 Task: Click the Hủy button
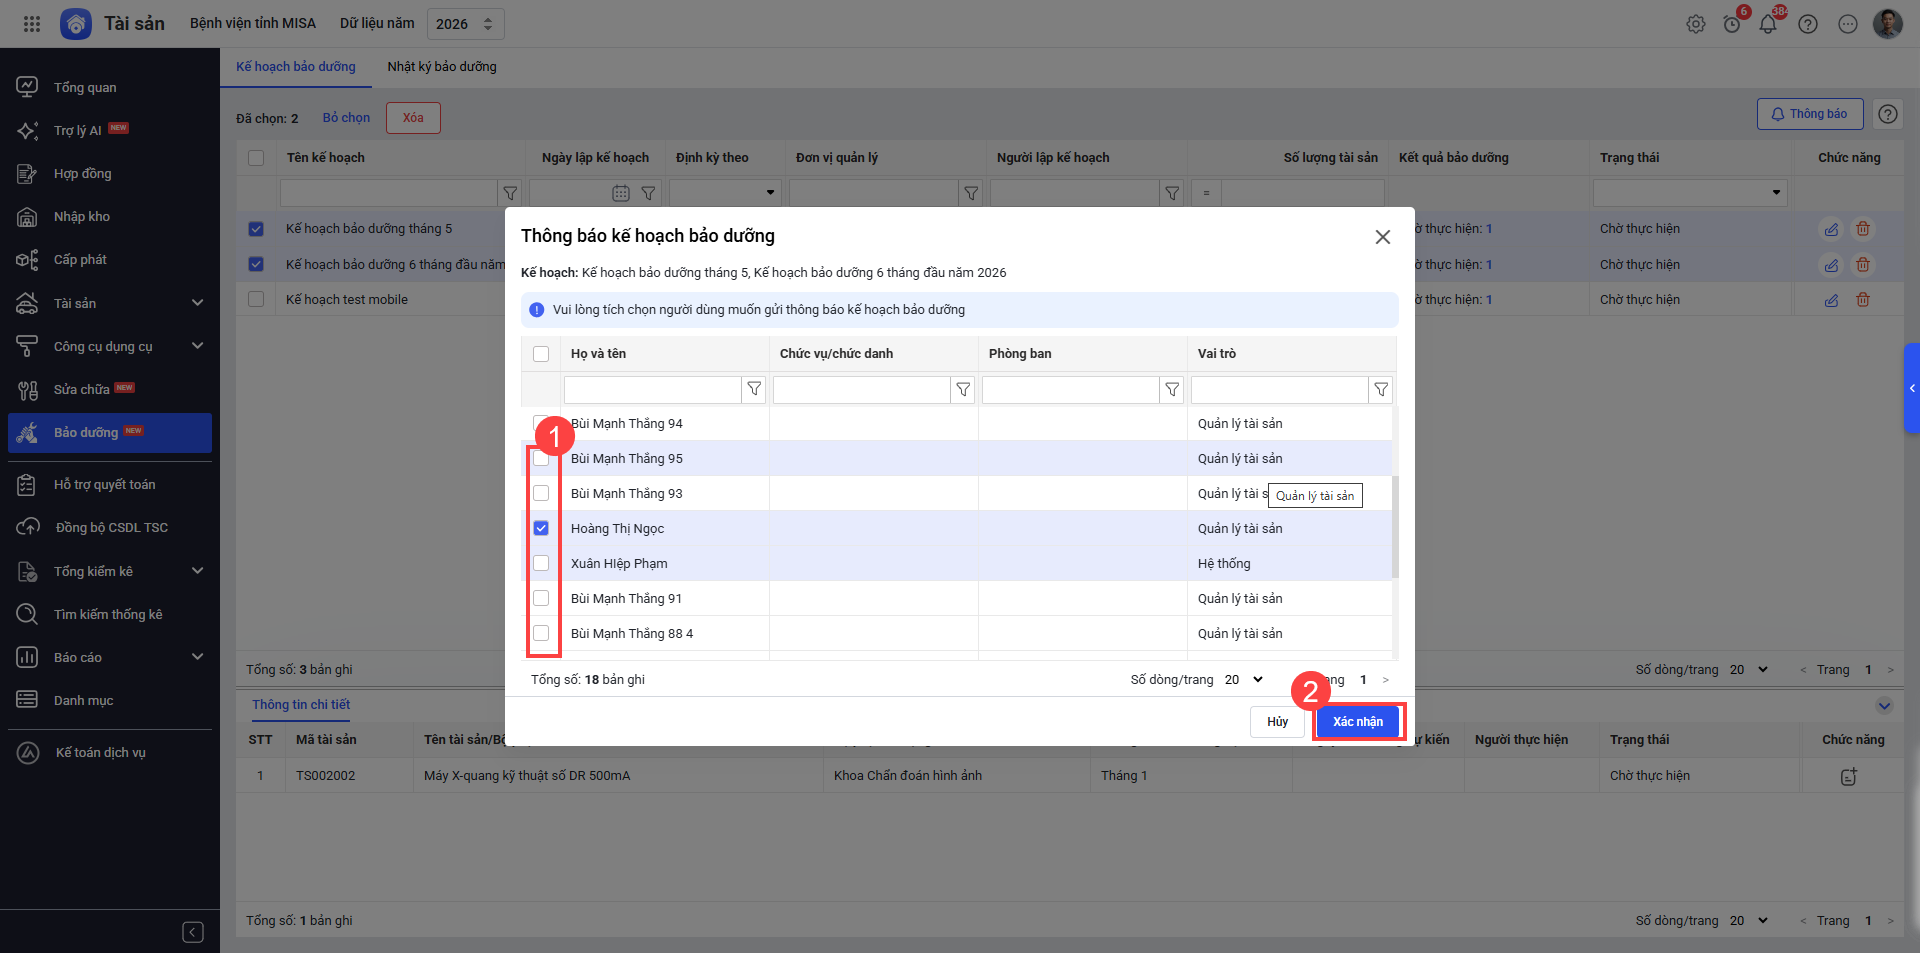pyautogui.click(x=1277, y=722)
